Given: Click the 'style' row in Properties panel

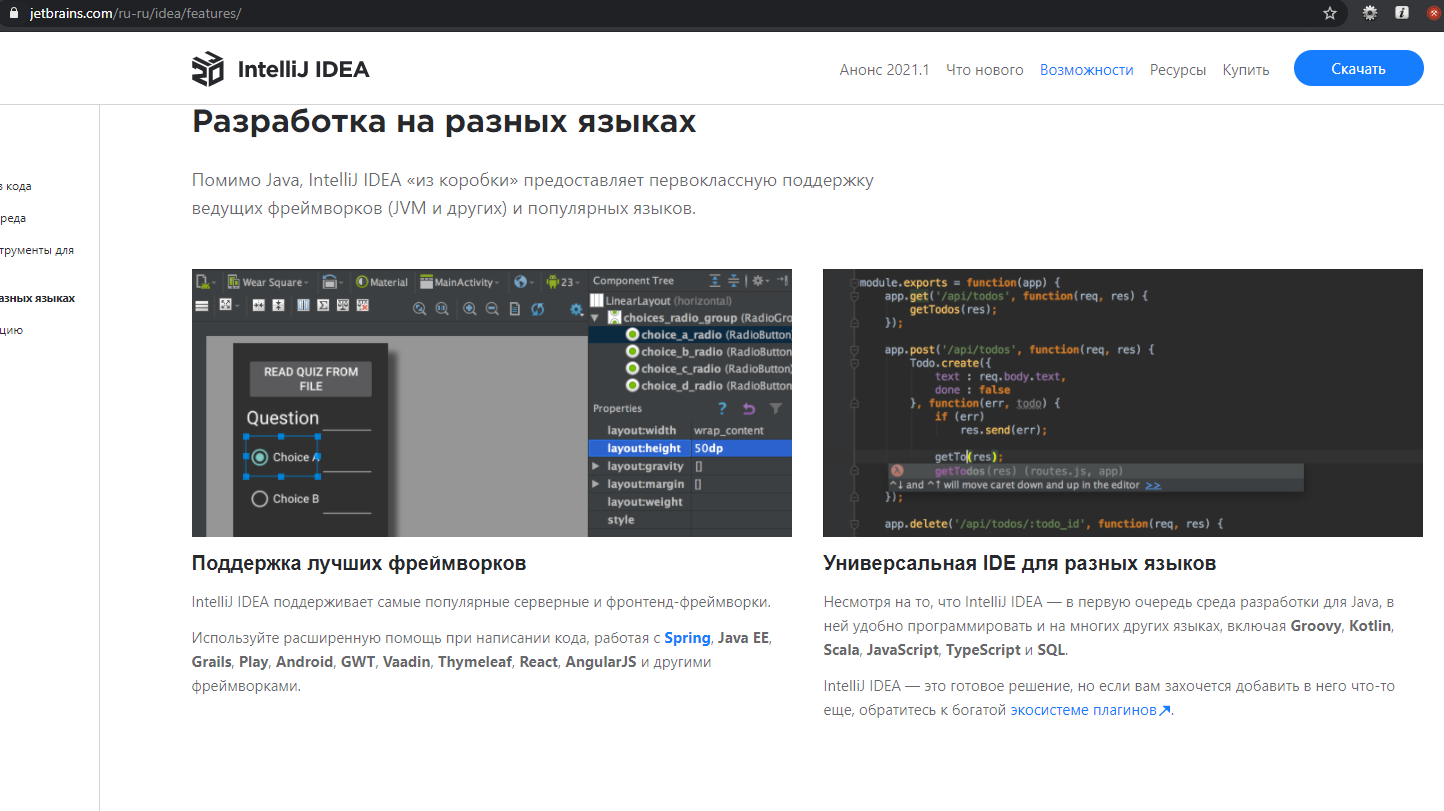Looking at the screenshot, I should [691, 520].
